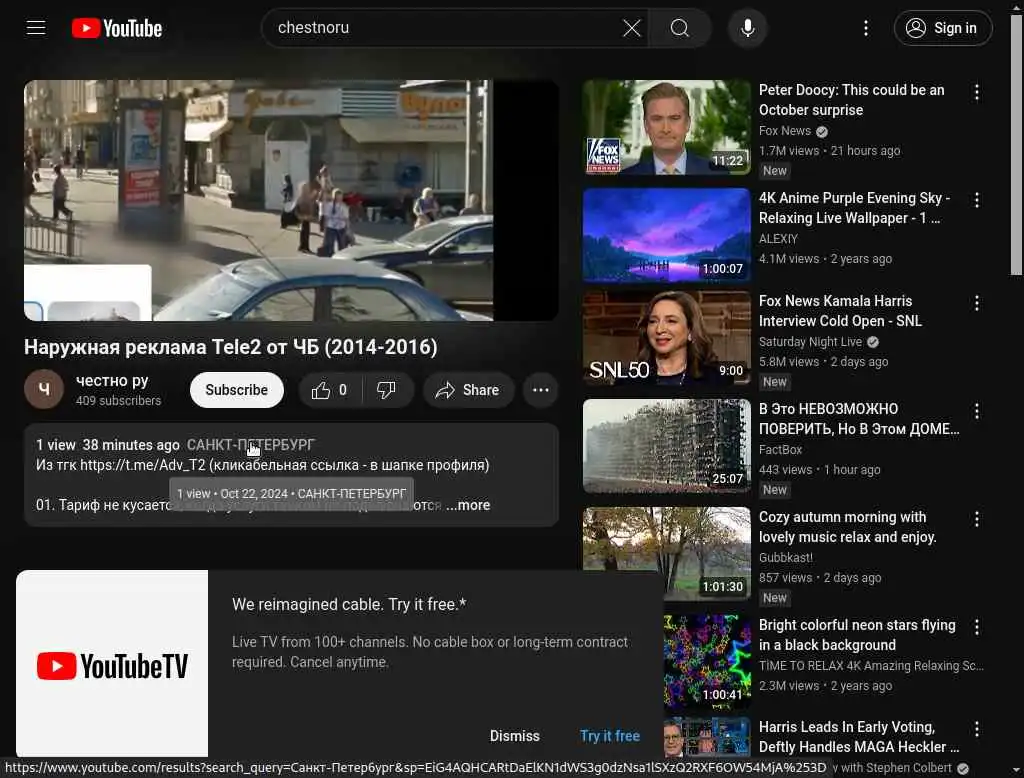Clear the search query with X
This screenshot has height=778, width=1024.
[x=632, y=28]
